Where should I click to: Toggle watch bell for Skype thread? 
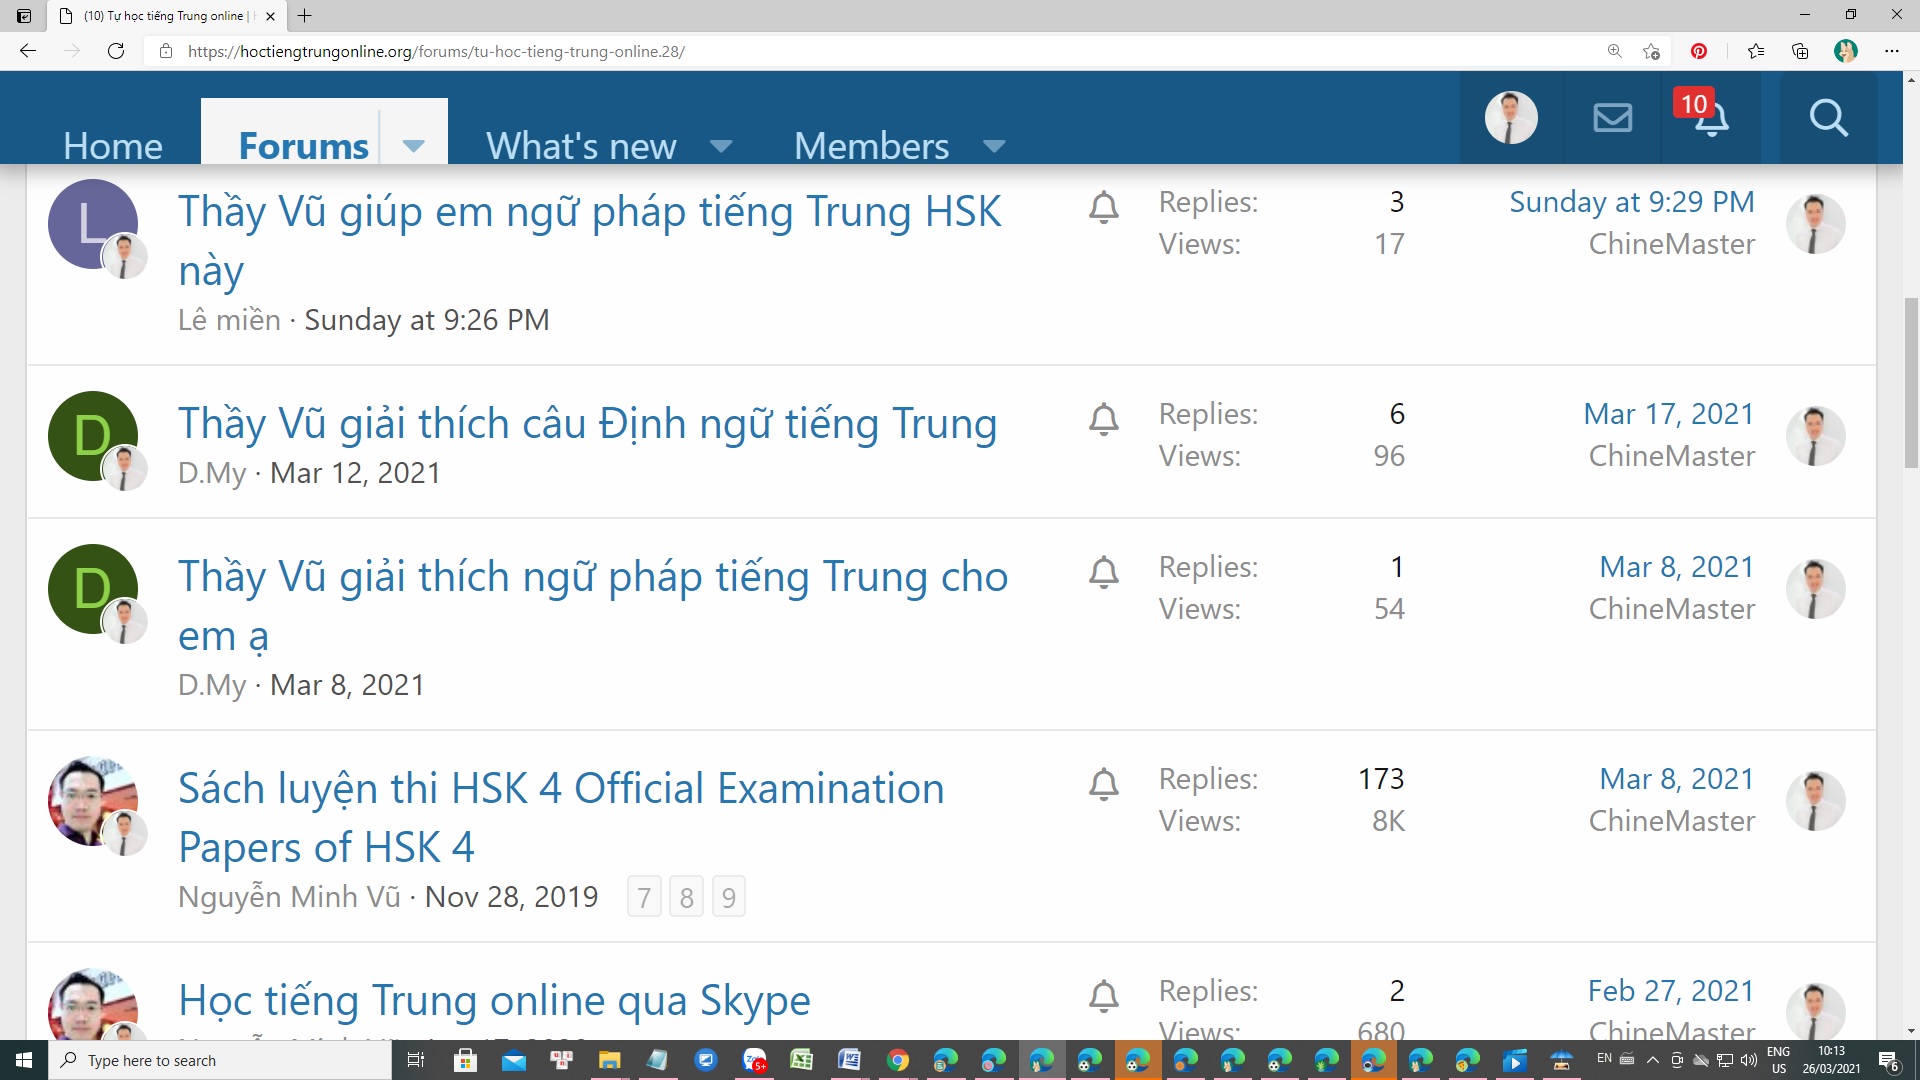1103,996
